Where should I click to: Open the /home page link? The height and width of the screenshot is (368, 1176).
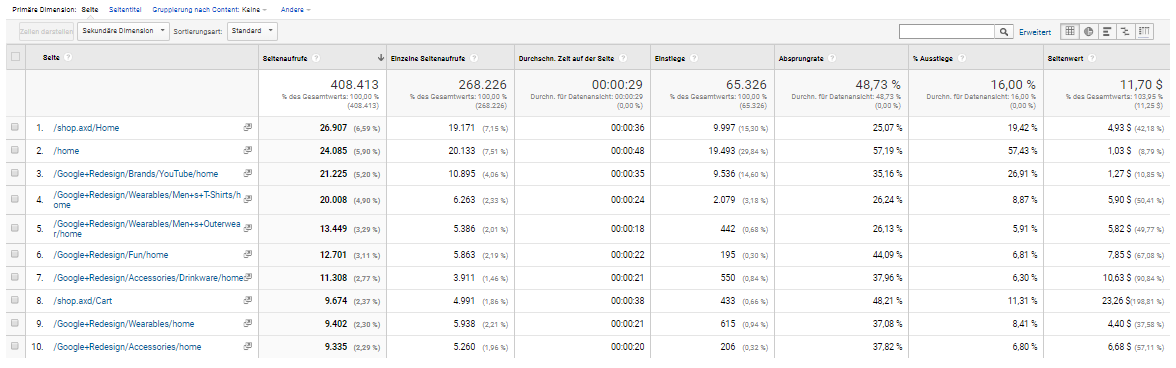66,151
